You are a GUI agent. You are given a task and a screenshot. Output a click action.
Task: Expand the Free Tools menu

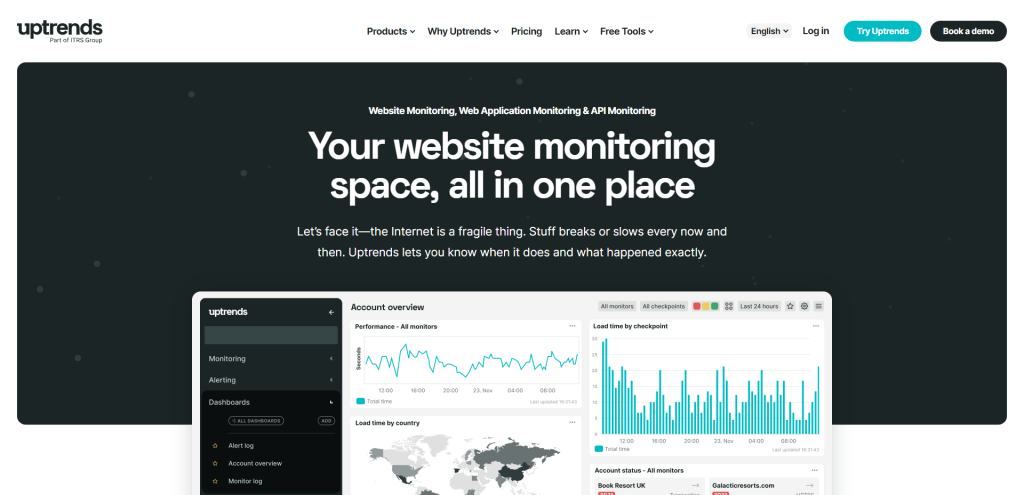(627, 31)
